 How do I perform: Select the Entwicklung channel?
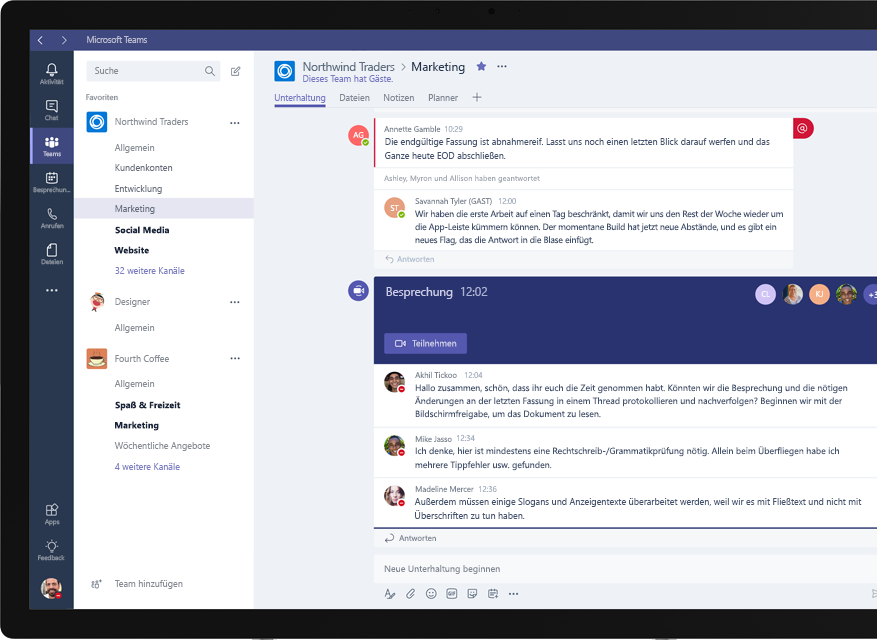point(138,189)
